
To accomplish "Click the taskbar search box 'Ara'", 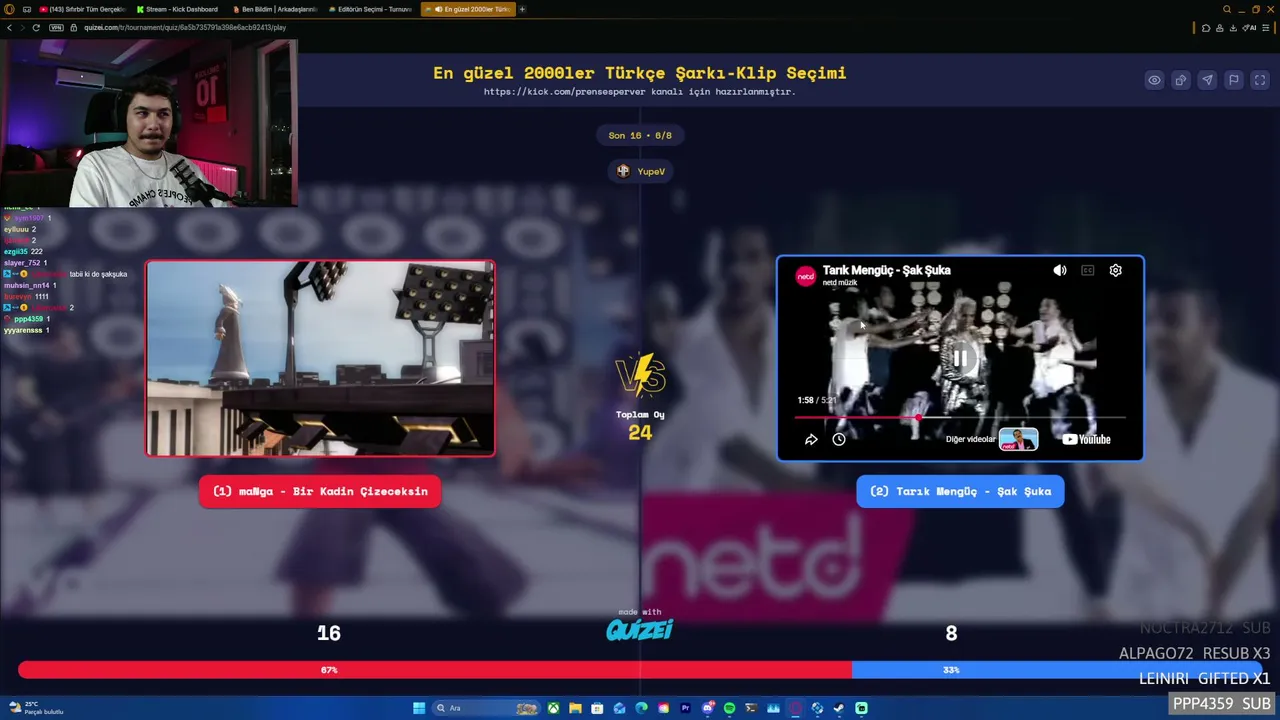I will pyautogui.click(x=485, y=708).
